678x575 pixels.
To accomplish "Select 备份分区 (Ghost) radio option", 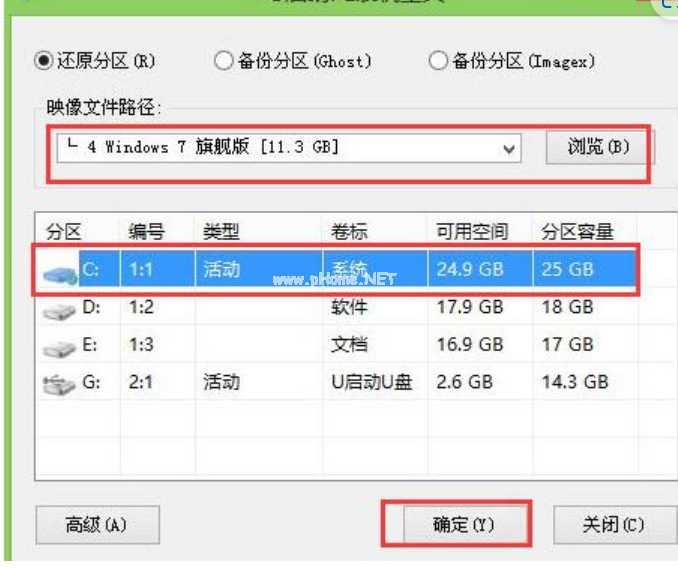I will (223, 61).
